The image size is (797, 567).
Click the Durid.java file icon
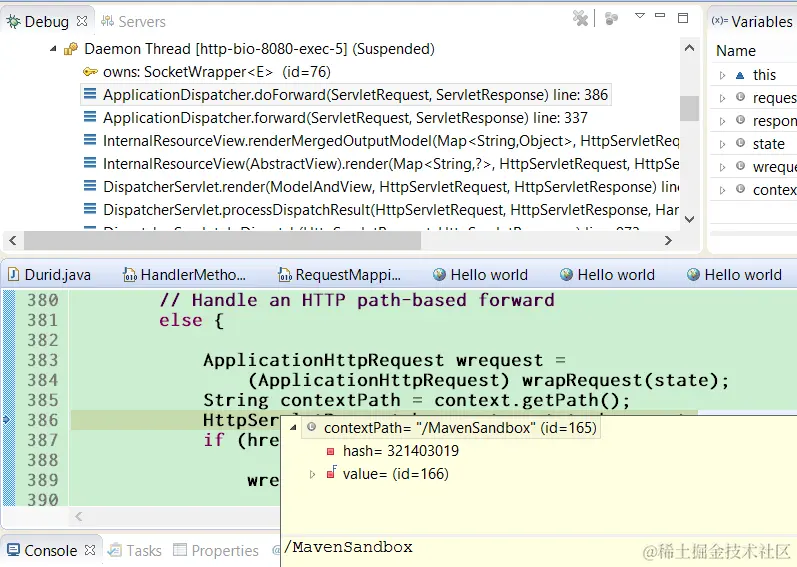click(x=14, y=274)
